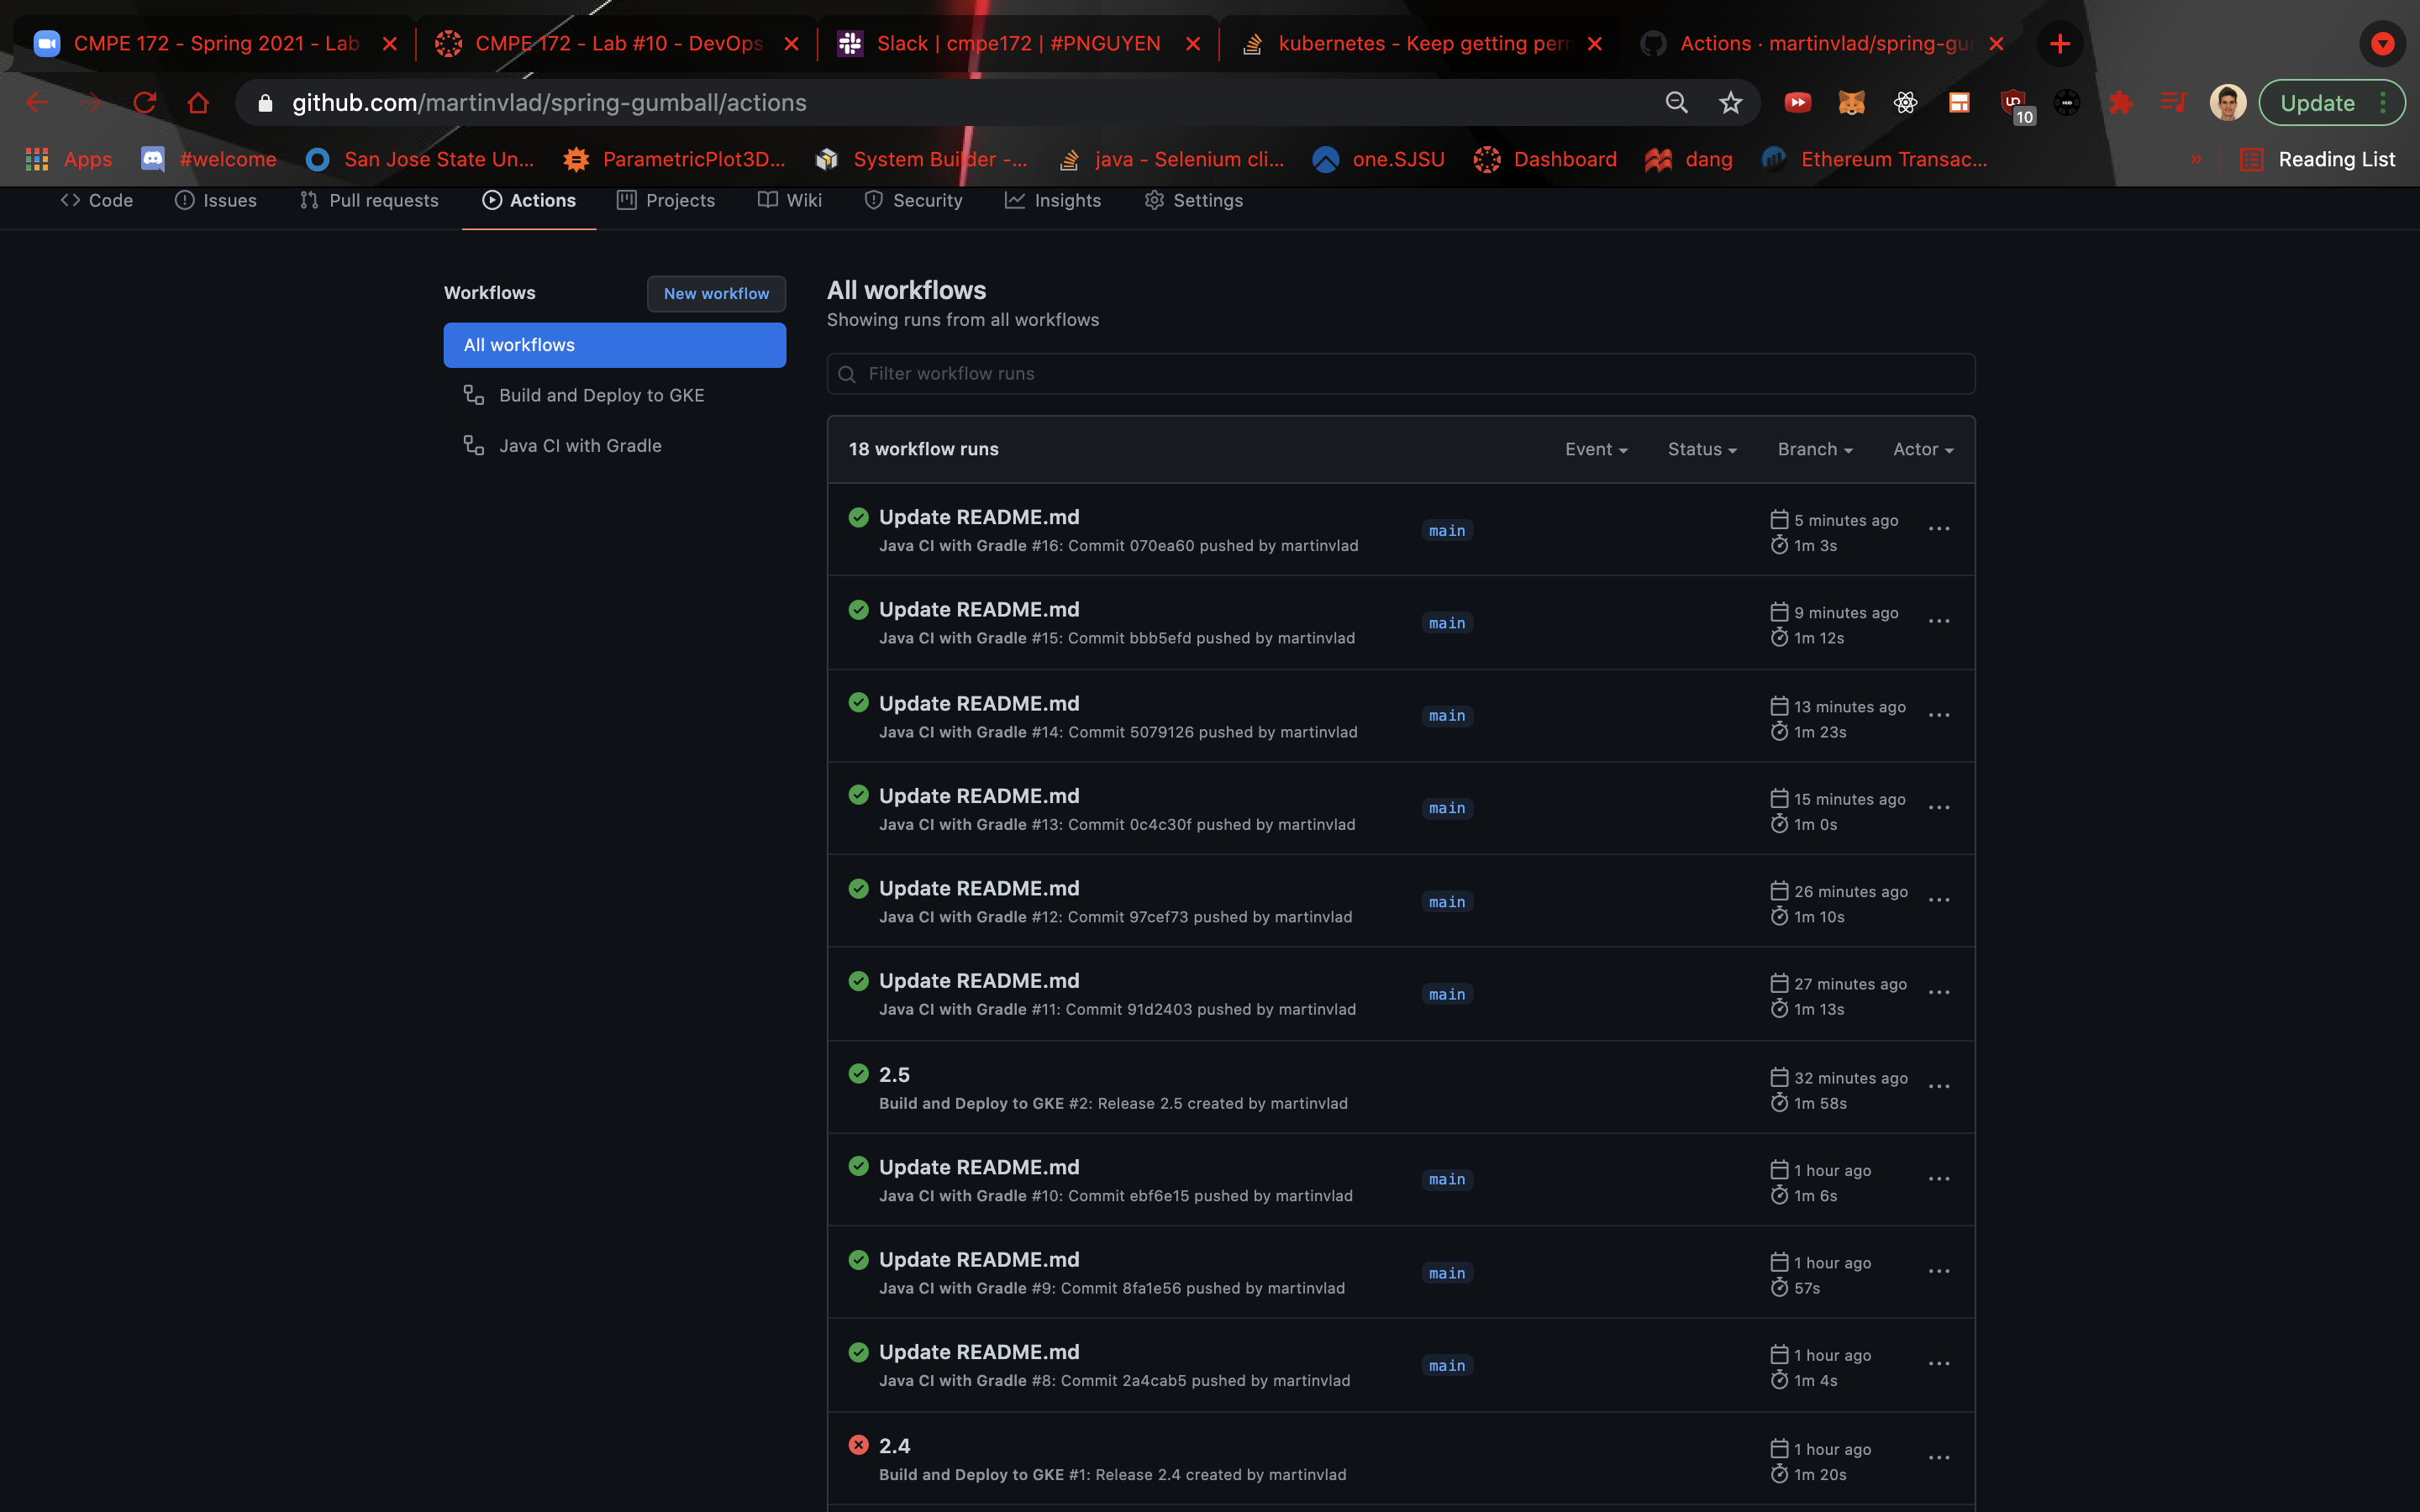
Task: Click the zoom magnifier in address bar
Action: [x=1676, y=102]
